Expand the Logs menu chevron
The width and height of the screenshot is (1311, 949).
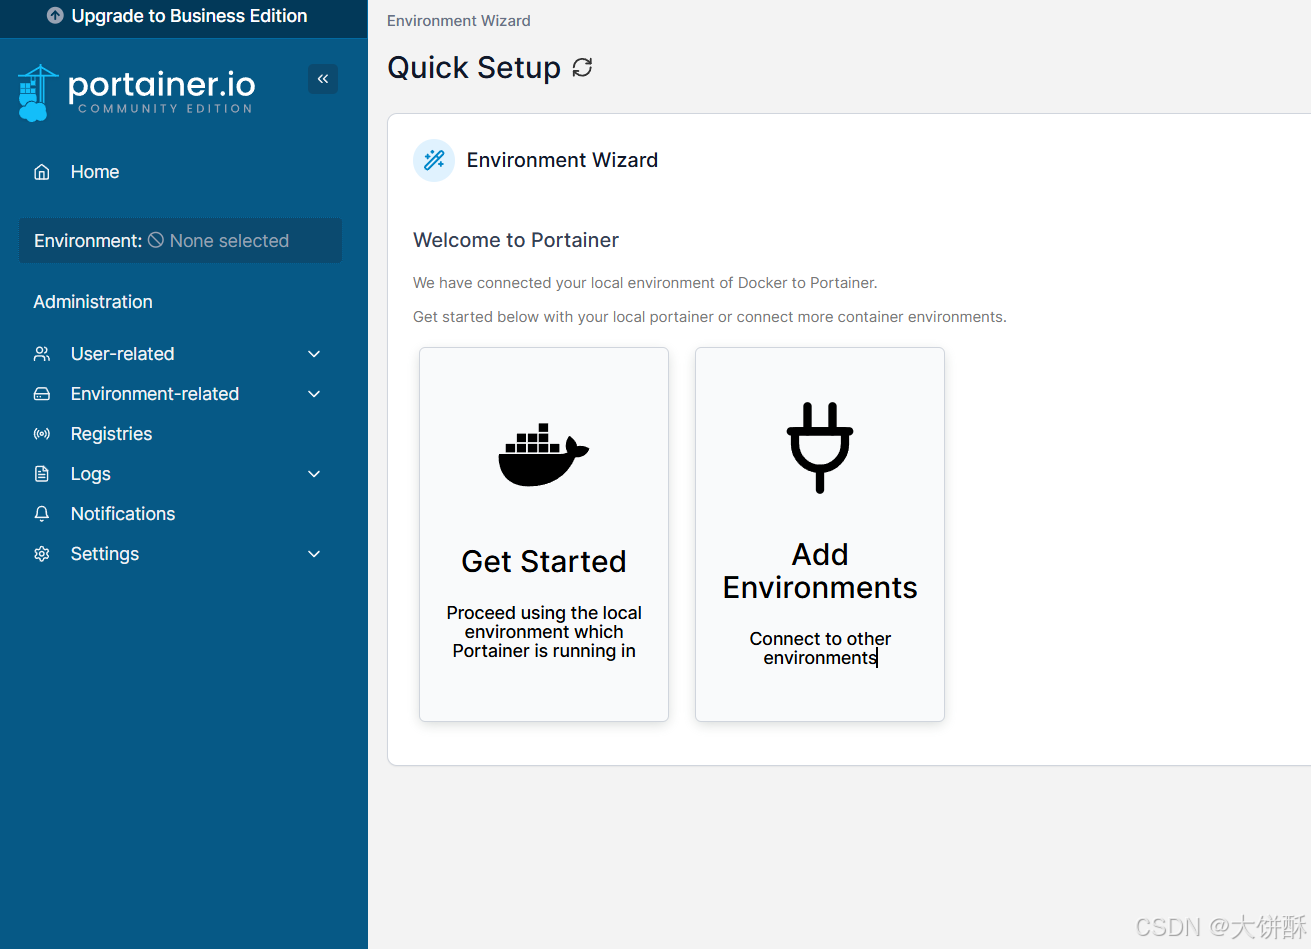pyautogui.click(x=314, y=474)
